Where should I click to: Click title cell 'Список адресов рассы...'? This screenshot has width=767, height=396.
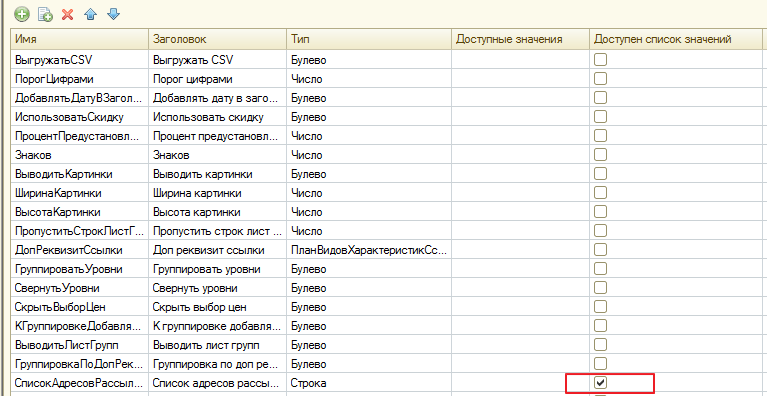[x=218, y=383]
